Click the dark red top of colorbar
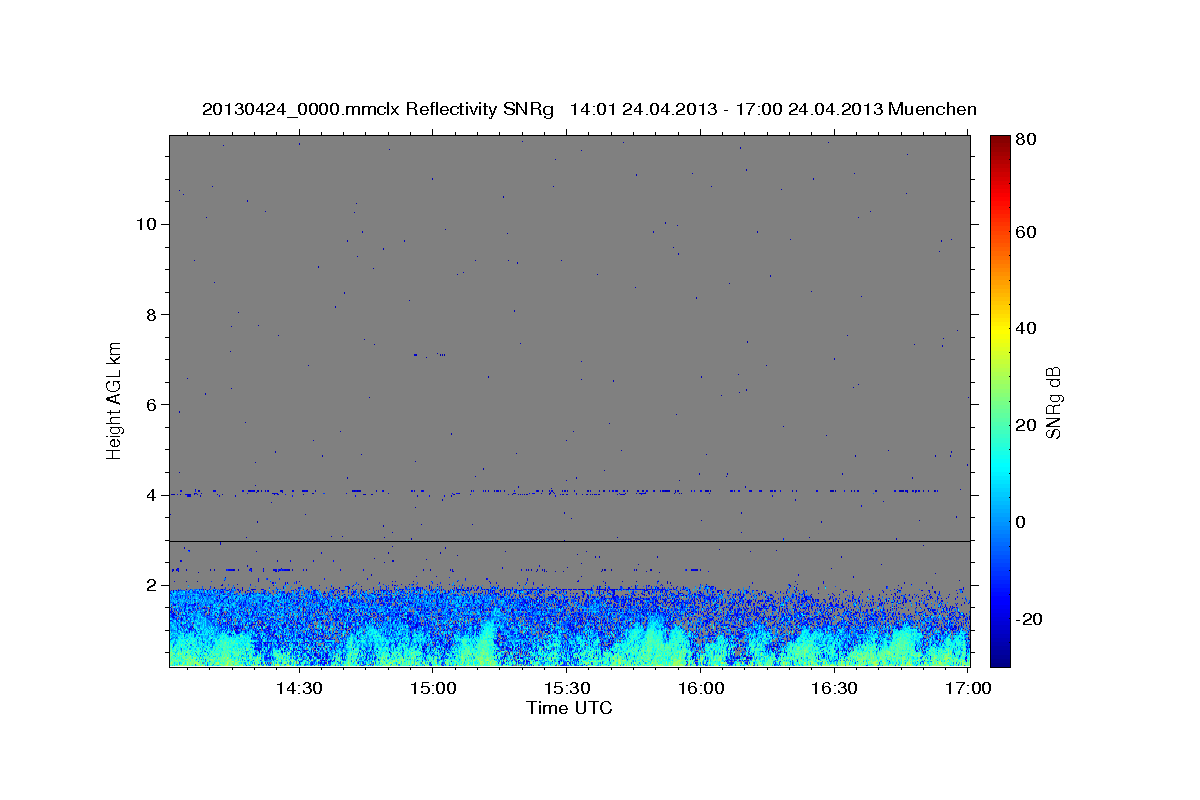Viewport: 1200px width, 800px height. pyautogui.click(x=1000, y=142)
